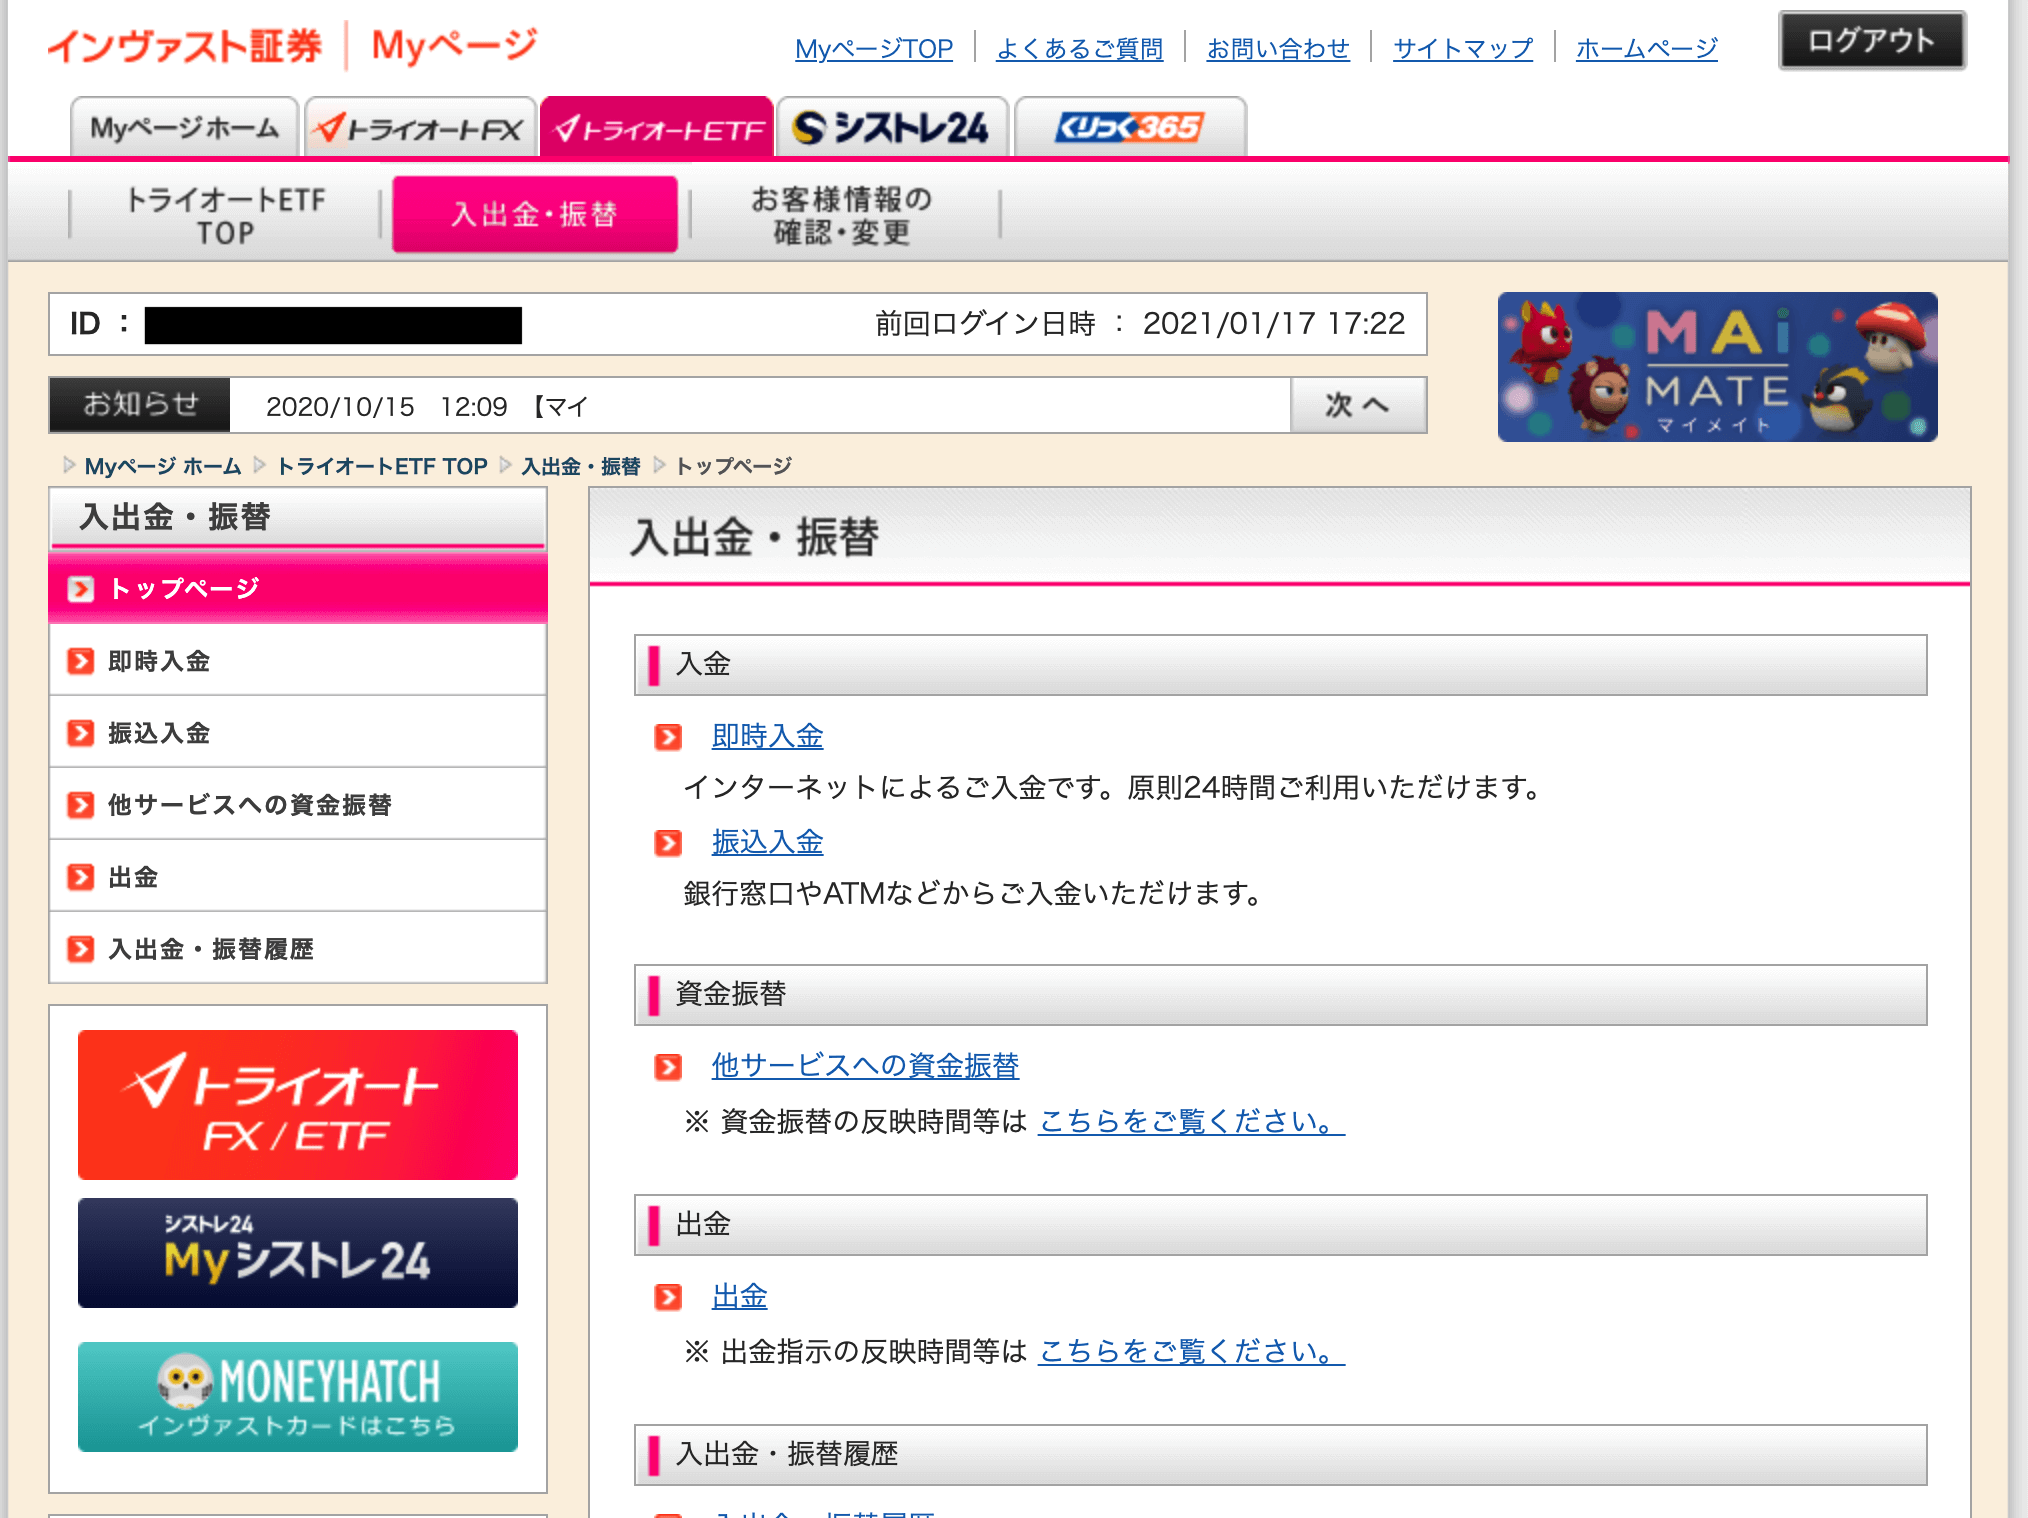Click the Myシストレ24 banner
The height and width of the screenshot is (1518, 2028).
coord(298,1253)
